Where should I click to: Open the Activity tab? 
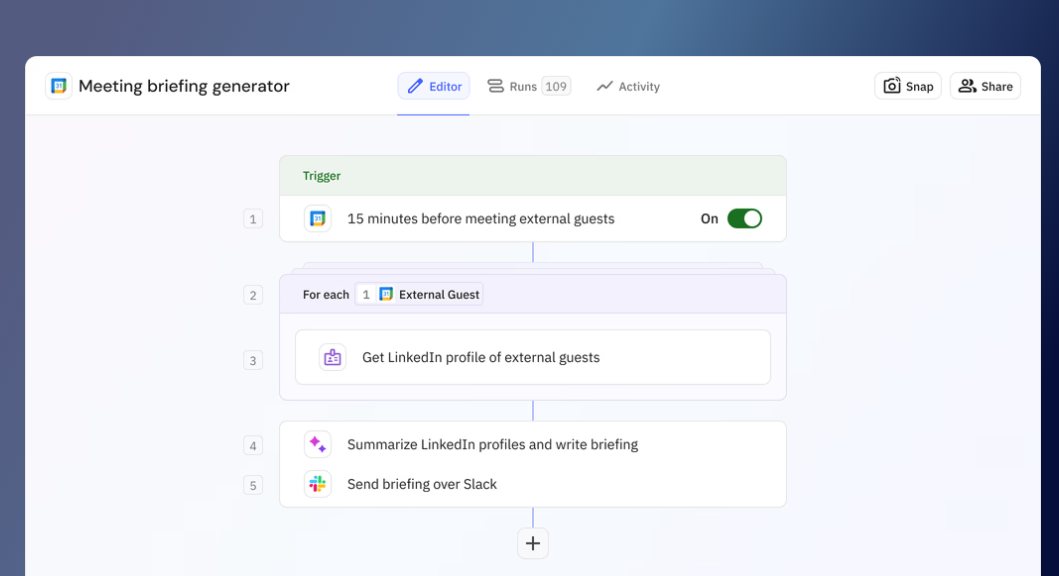point(628,86)
